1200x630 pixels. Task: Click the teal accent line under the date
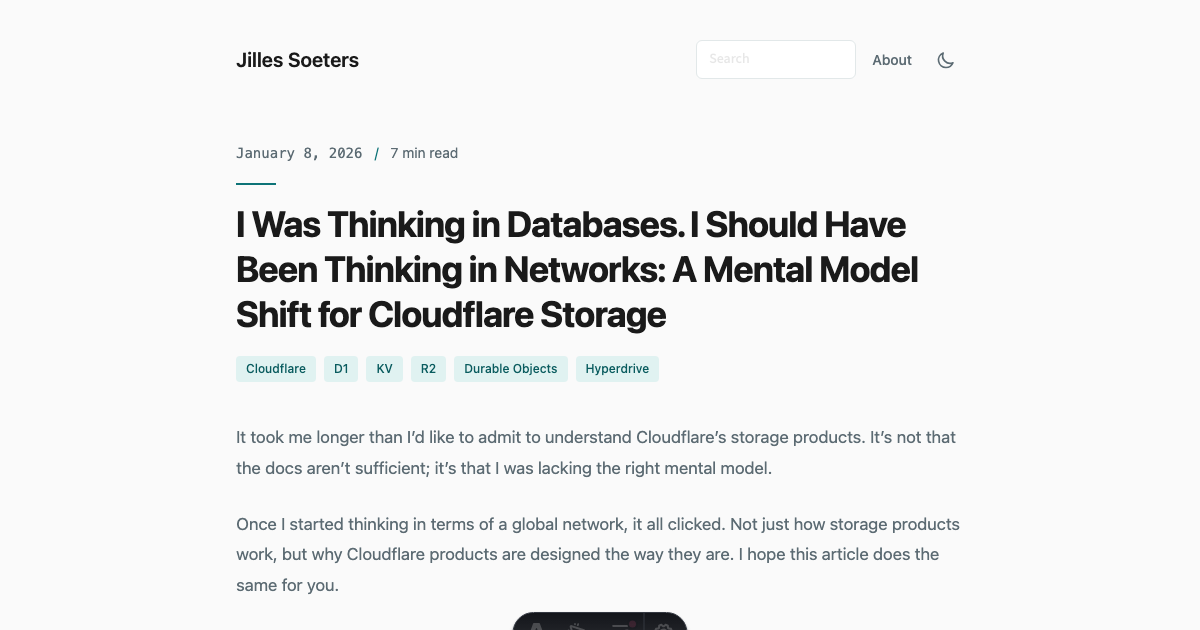click(256, 184)
